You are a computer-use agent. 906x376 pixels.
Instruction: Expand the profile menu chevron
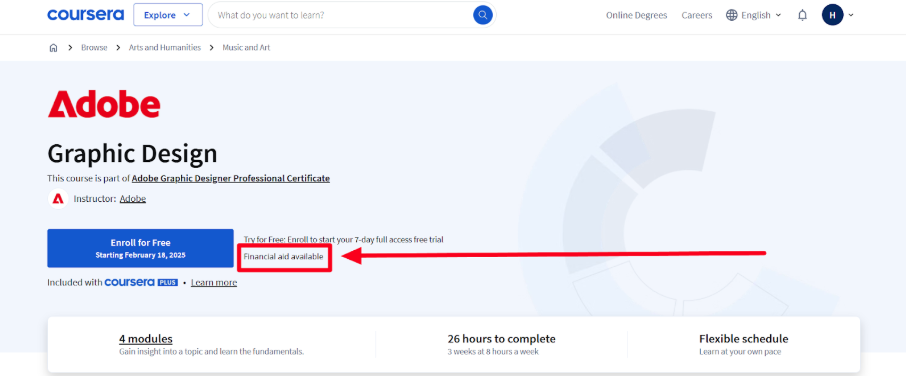tap(851, 16)
